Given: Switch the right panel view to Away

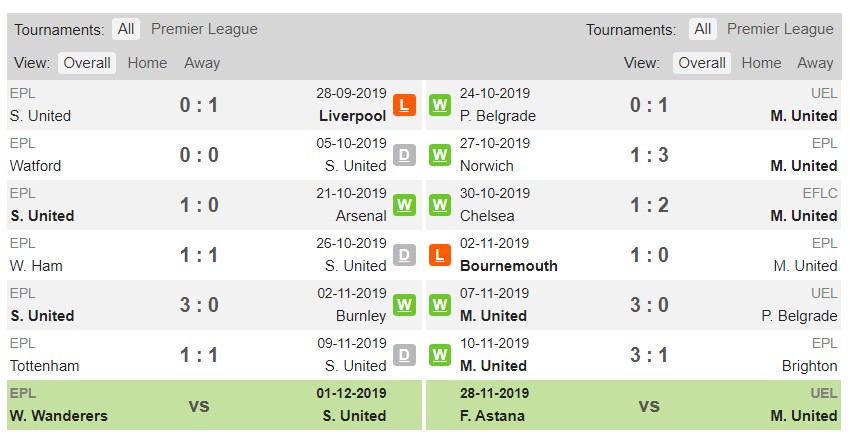Looking at the screenshot, I should (x=815, y=63).
